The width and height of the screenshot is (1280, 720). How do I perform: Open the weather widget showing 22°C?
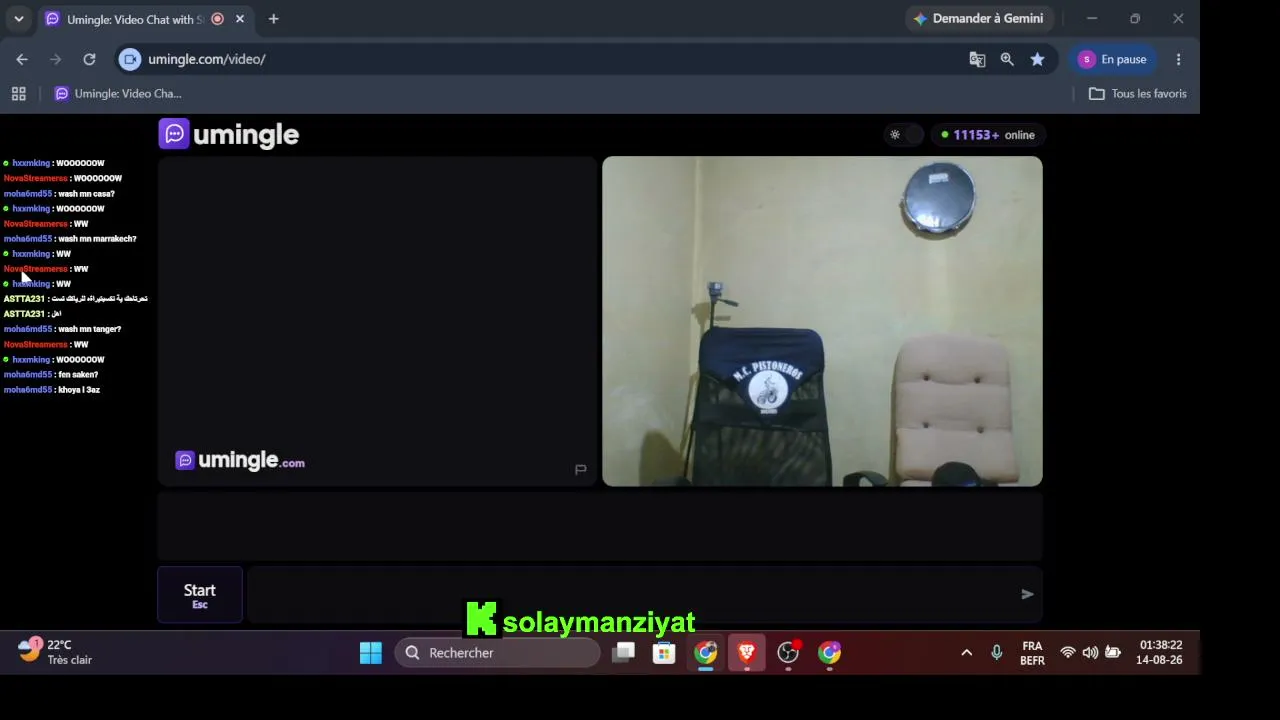(55, 652)
